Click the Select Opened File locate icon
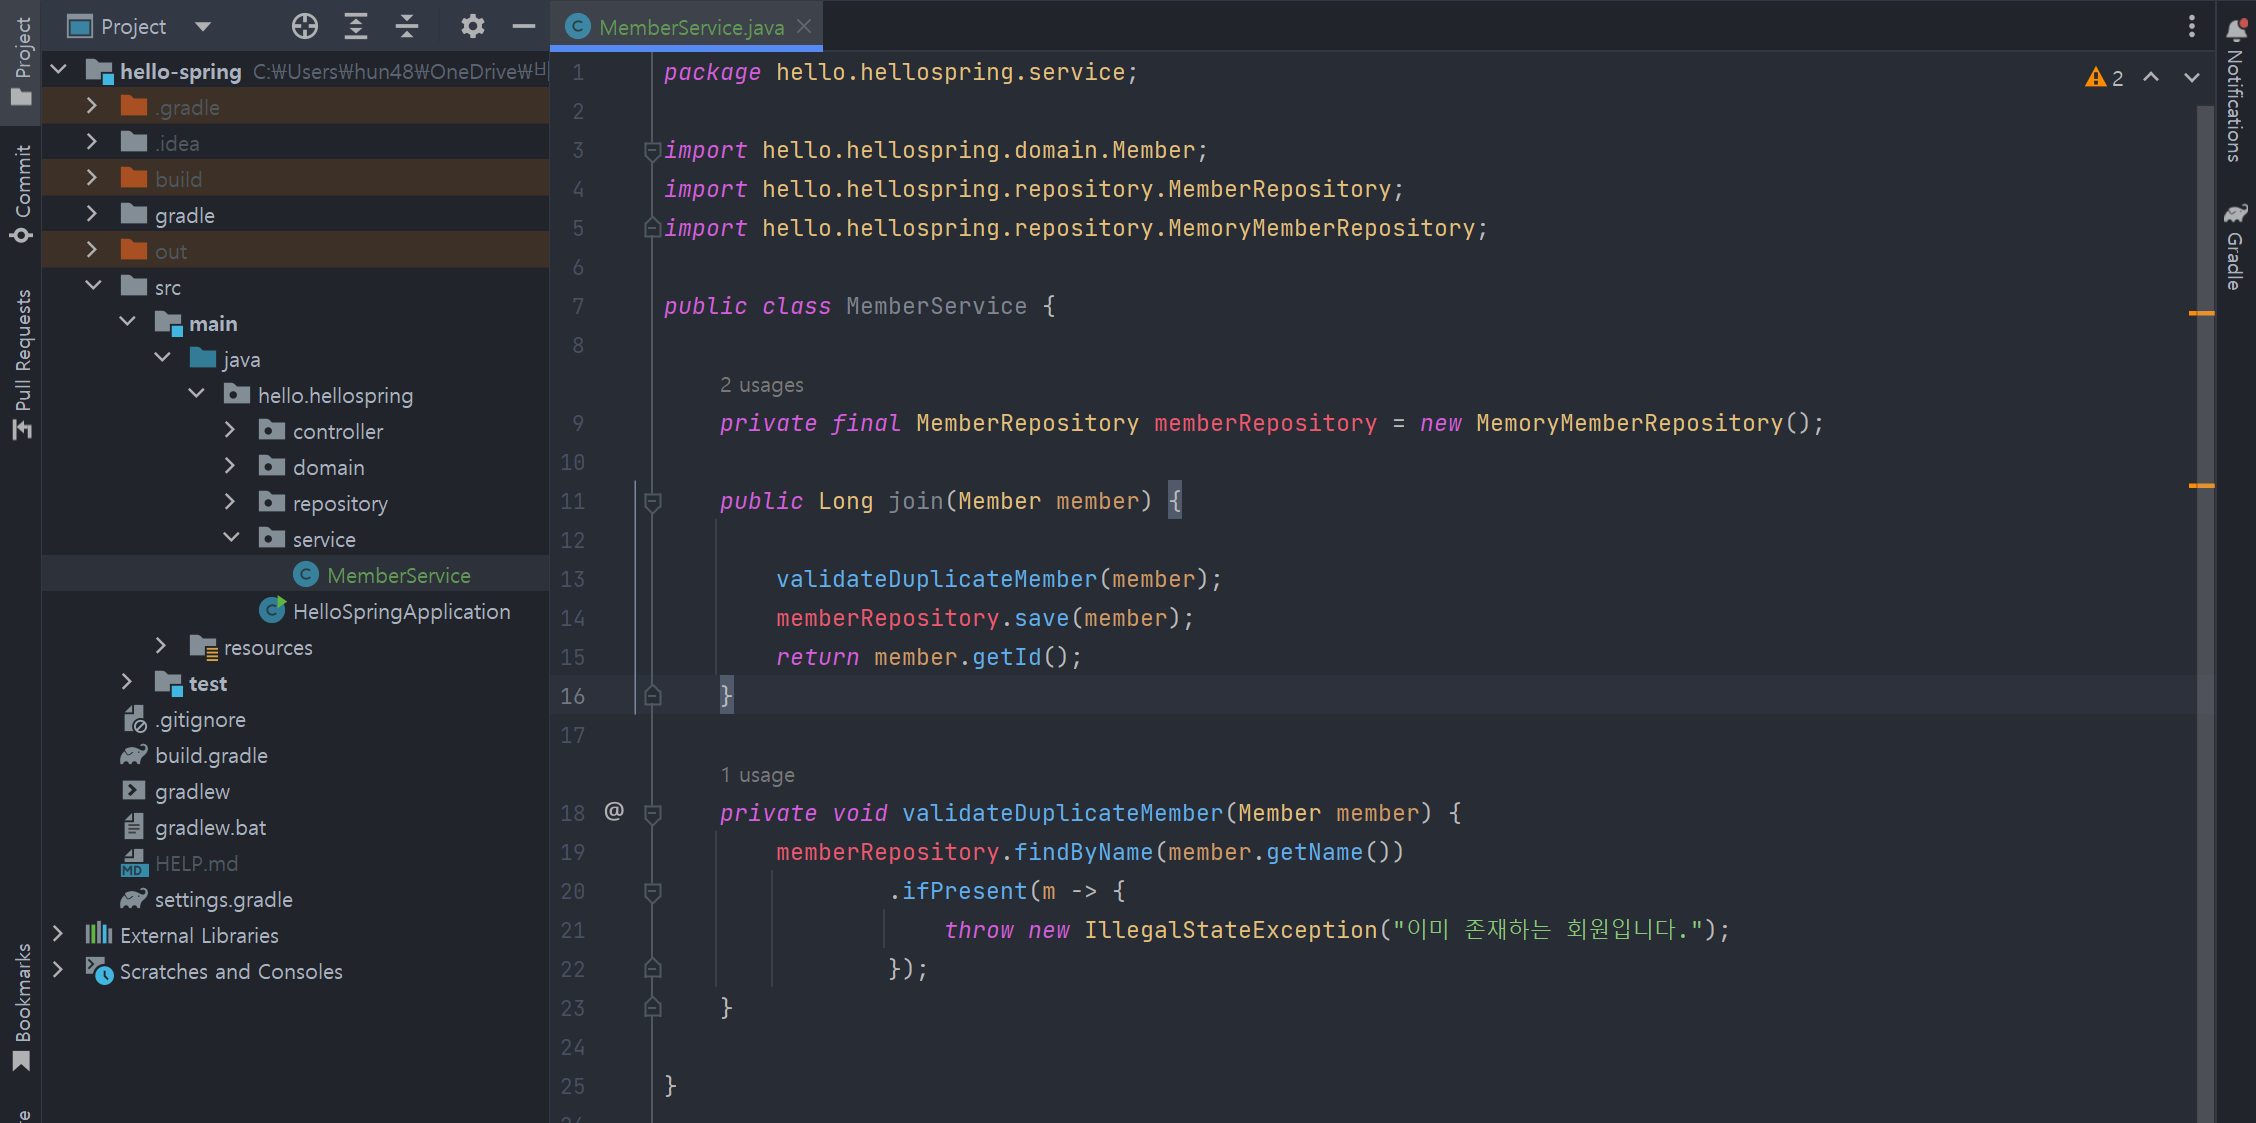The height and width of the screenshot is (1123, 2256). point(305,26)
